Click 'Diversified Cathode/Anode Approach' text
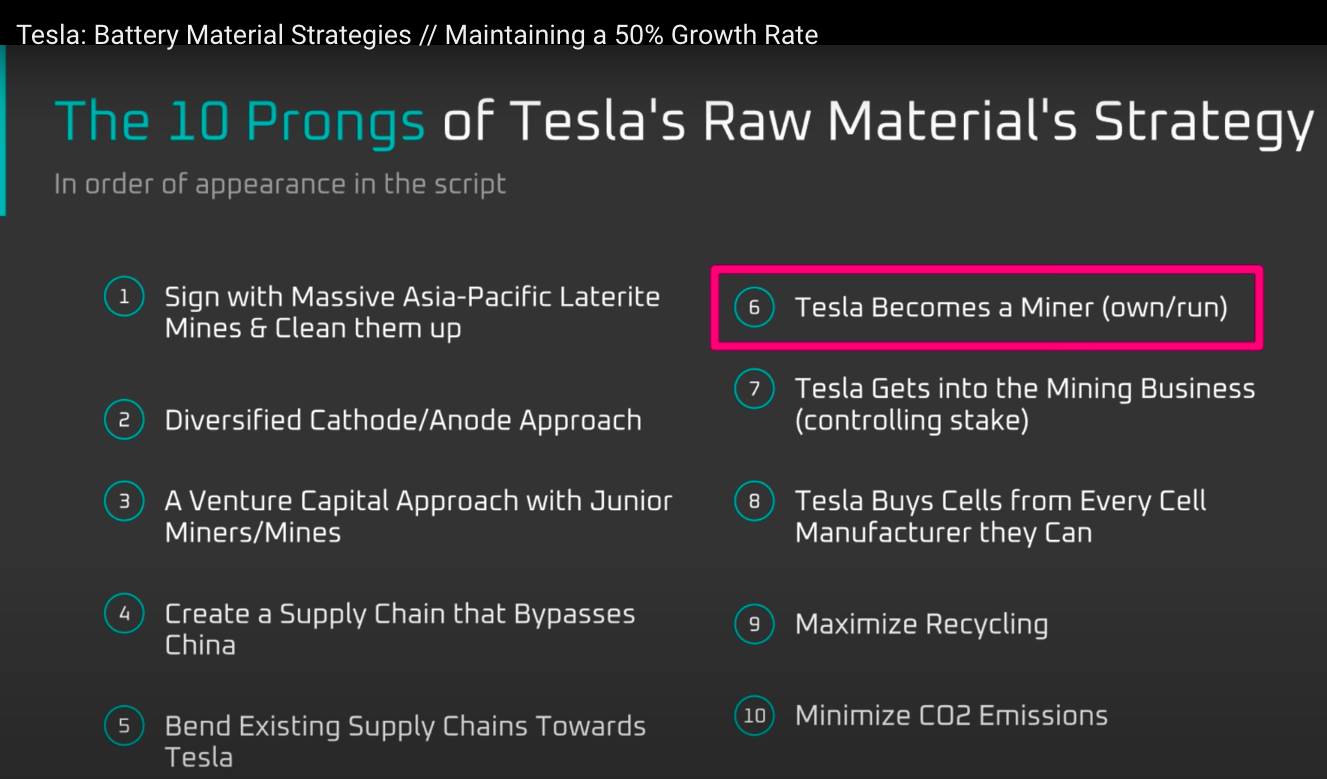Screen dimensions: 1327x779 click(403, 420)
